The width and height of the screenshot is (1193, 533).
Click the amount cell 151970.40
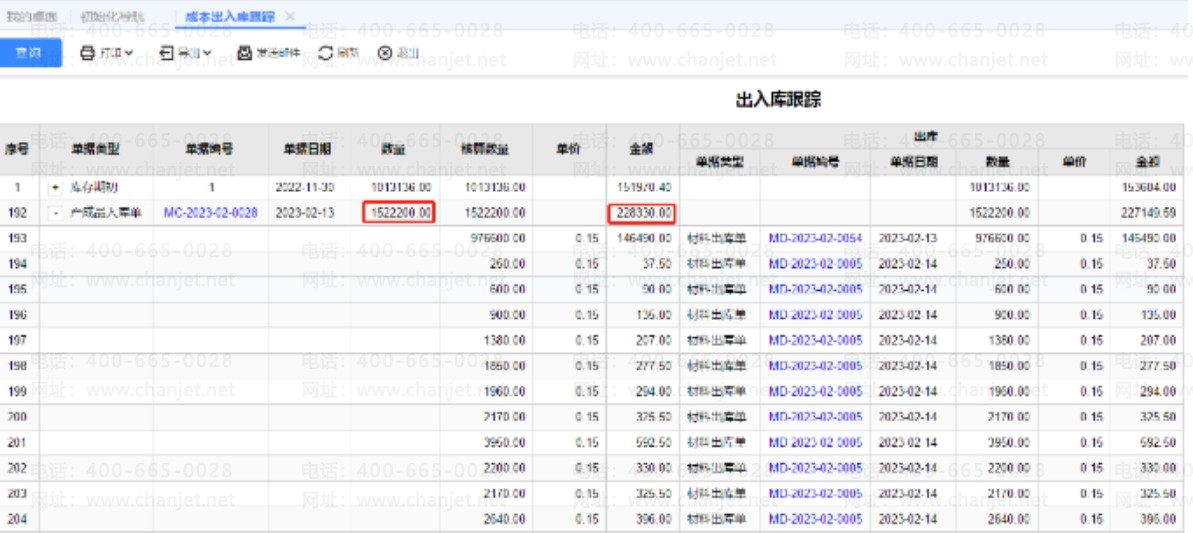[643, 187]
